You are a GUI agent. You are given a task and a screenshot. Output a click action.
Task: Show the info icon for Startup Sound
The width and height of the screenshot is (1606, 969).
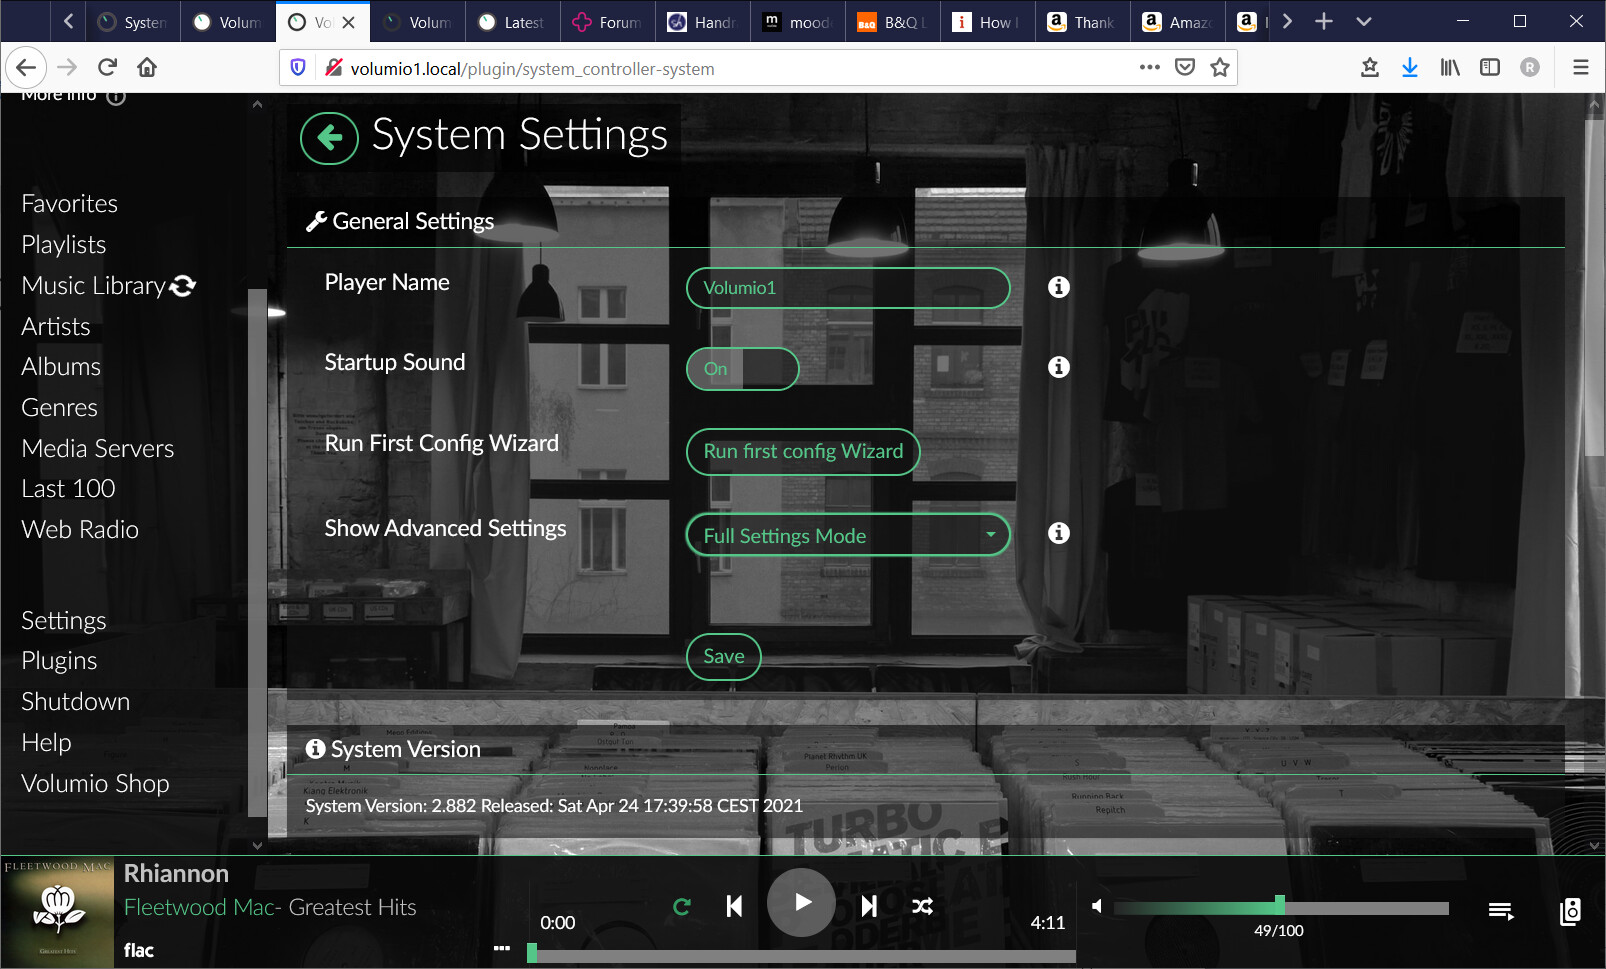coord(1059,367)
